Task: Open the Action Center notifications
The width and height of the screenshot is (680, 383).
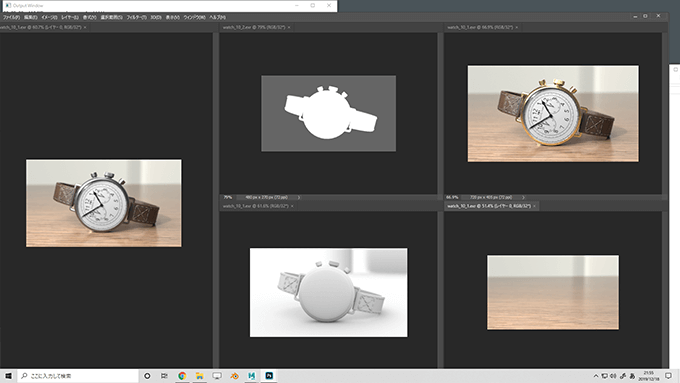Action: click(669, 376)
